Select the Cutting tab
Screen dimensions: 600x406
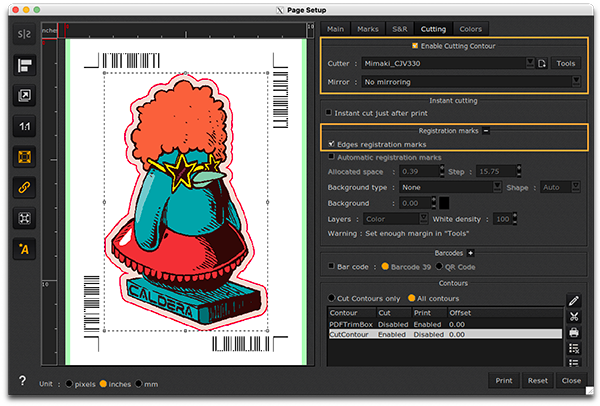click(434, 29)
